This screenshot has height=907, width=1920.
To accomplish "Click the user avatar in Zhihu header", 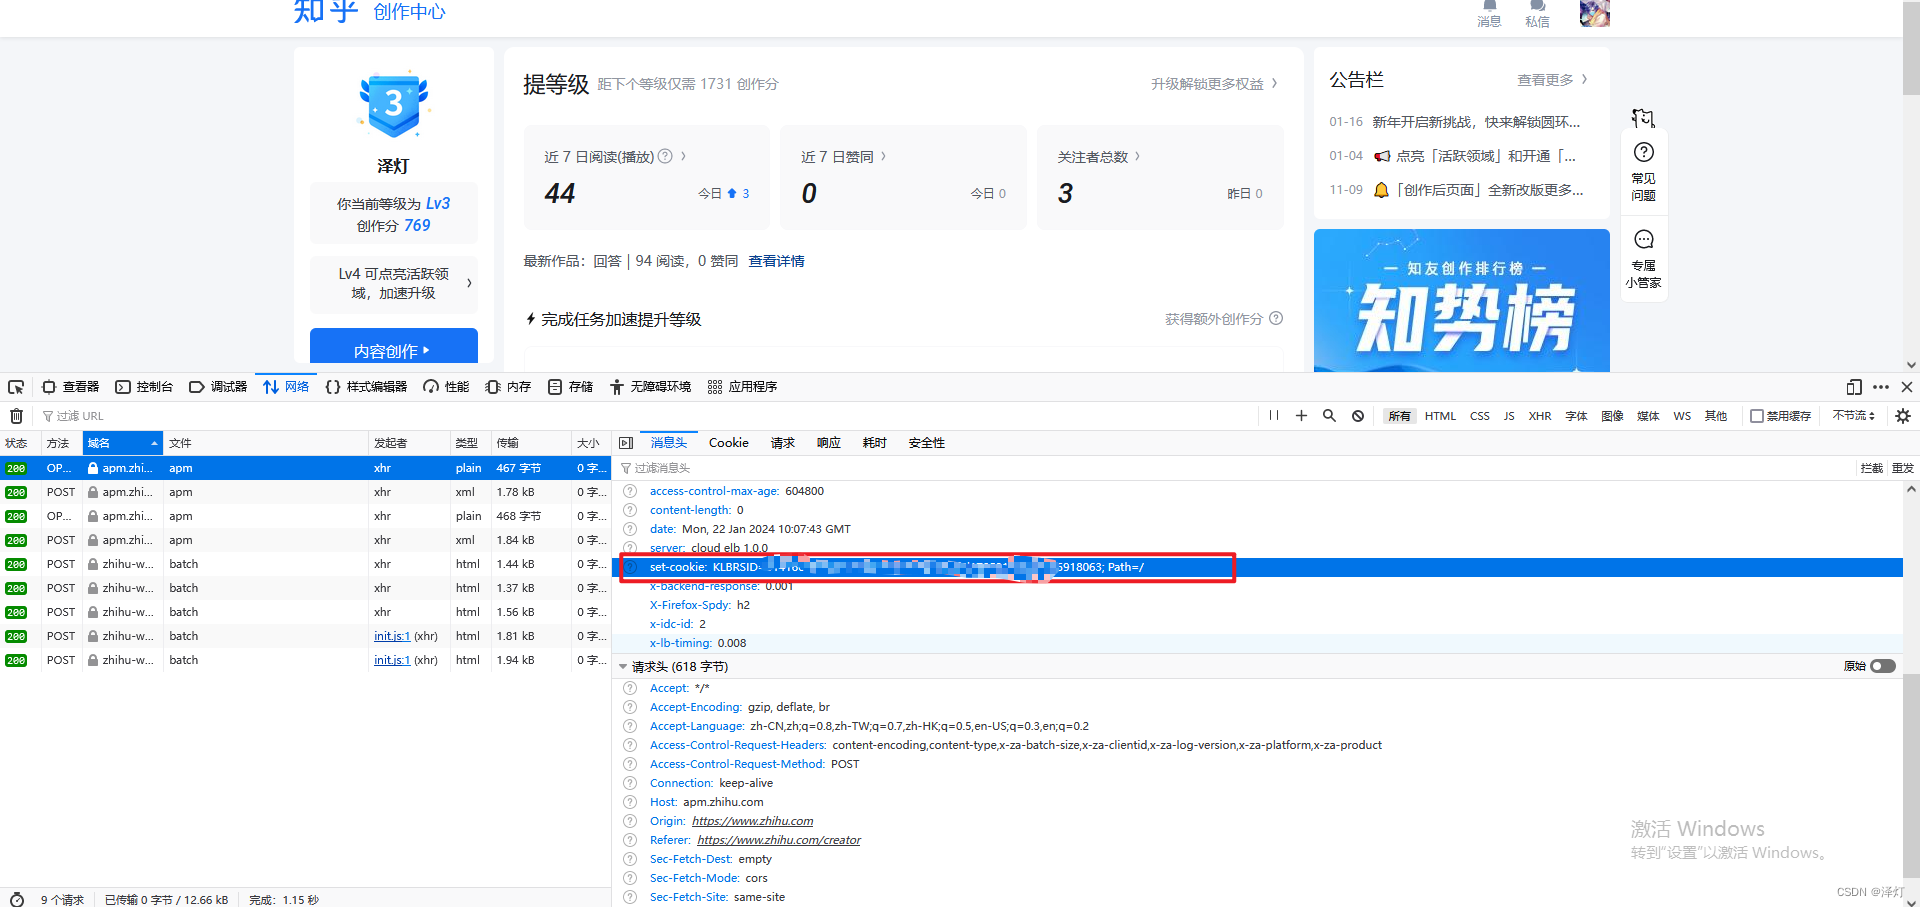I will point(1594,13).
